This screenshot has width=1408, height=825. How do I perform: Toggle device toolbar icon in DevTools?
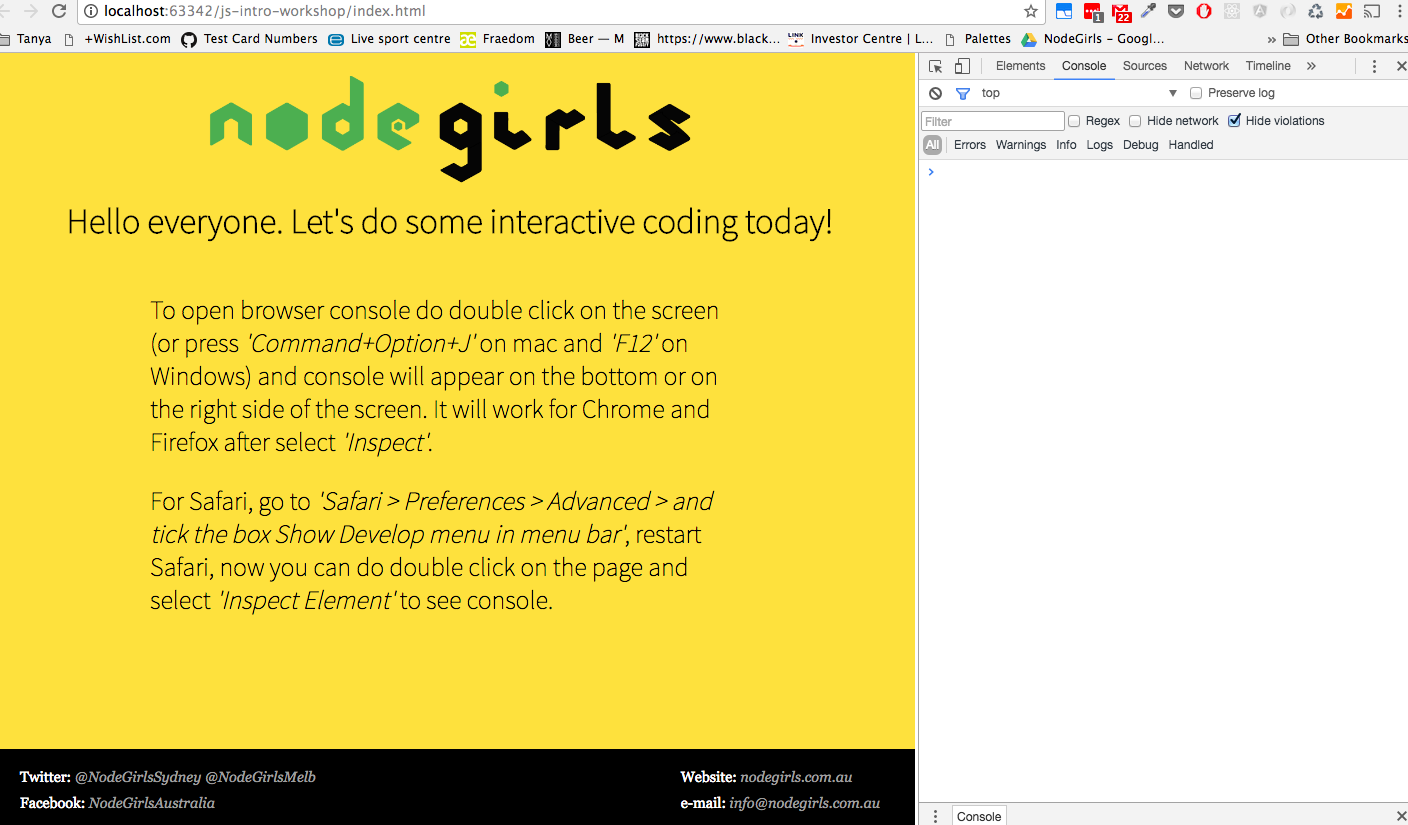coord(962,66)
